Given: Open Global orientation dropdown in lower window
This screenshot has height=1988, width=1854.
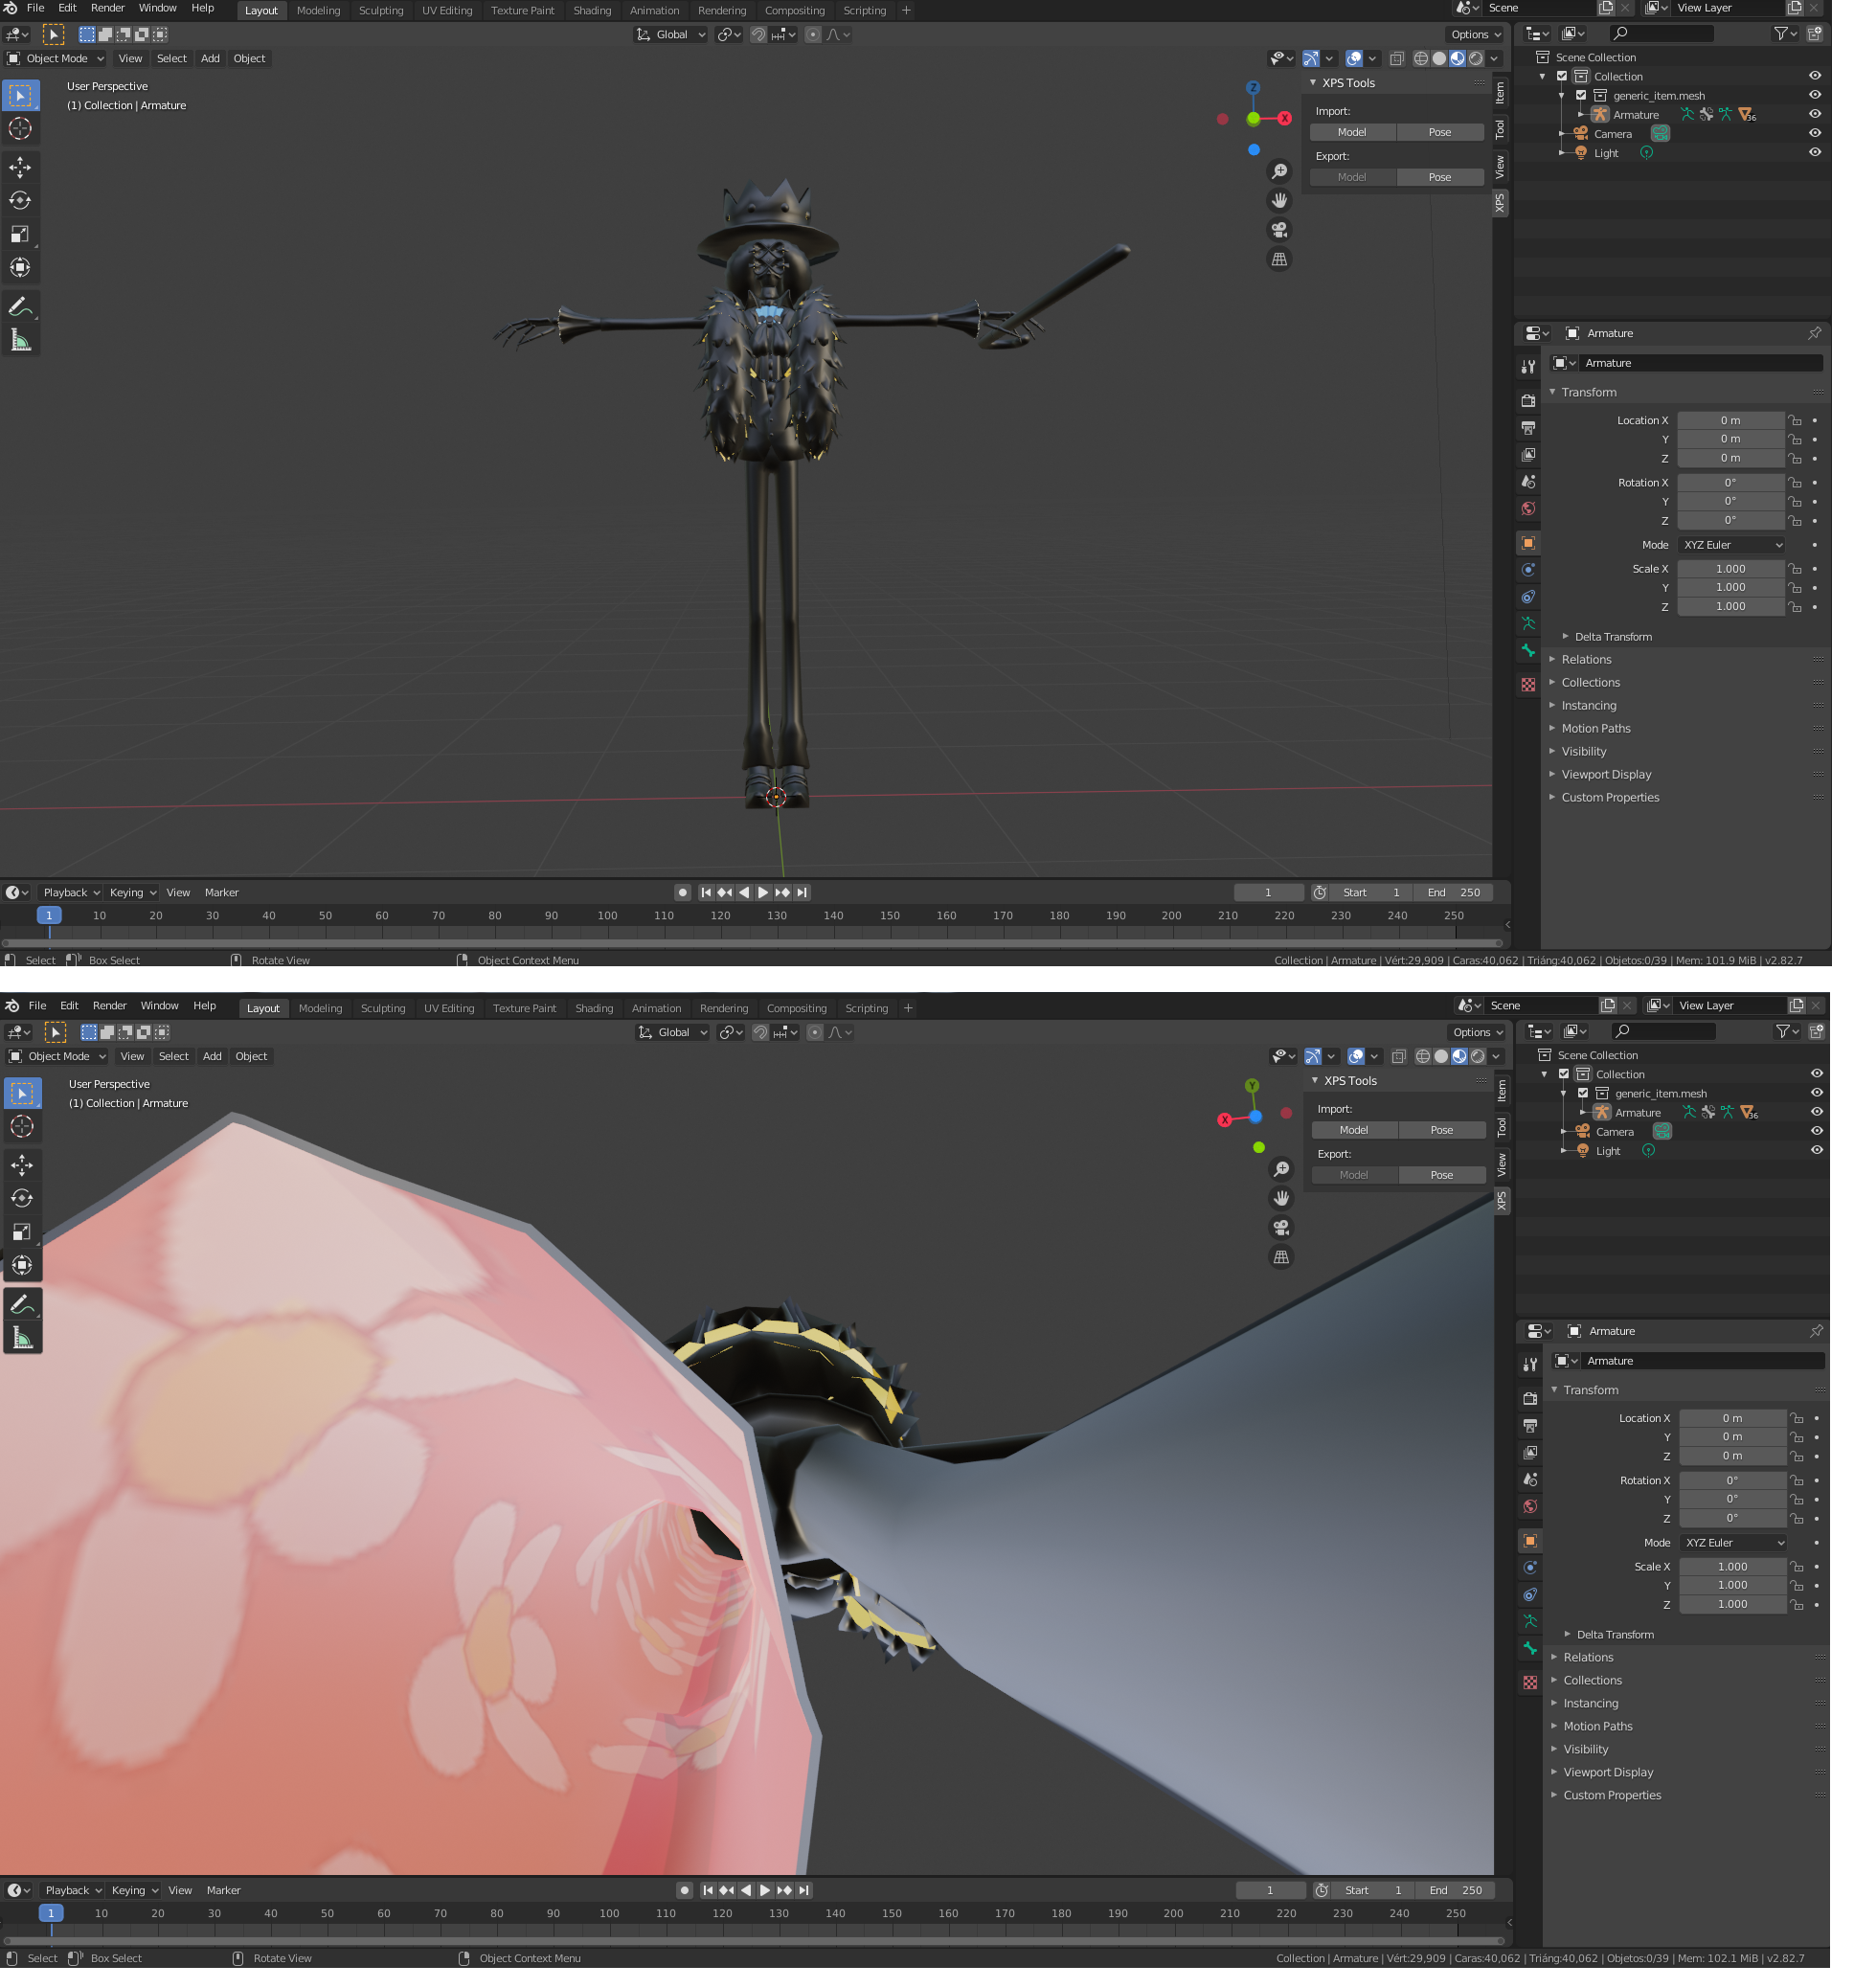Looking at the screenshot, I should 673,1033.
